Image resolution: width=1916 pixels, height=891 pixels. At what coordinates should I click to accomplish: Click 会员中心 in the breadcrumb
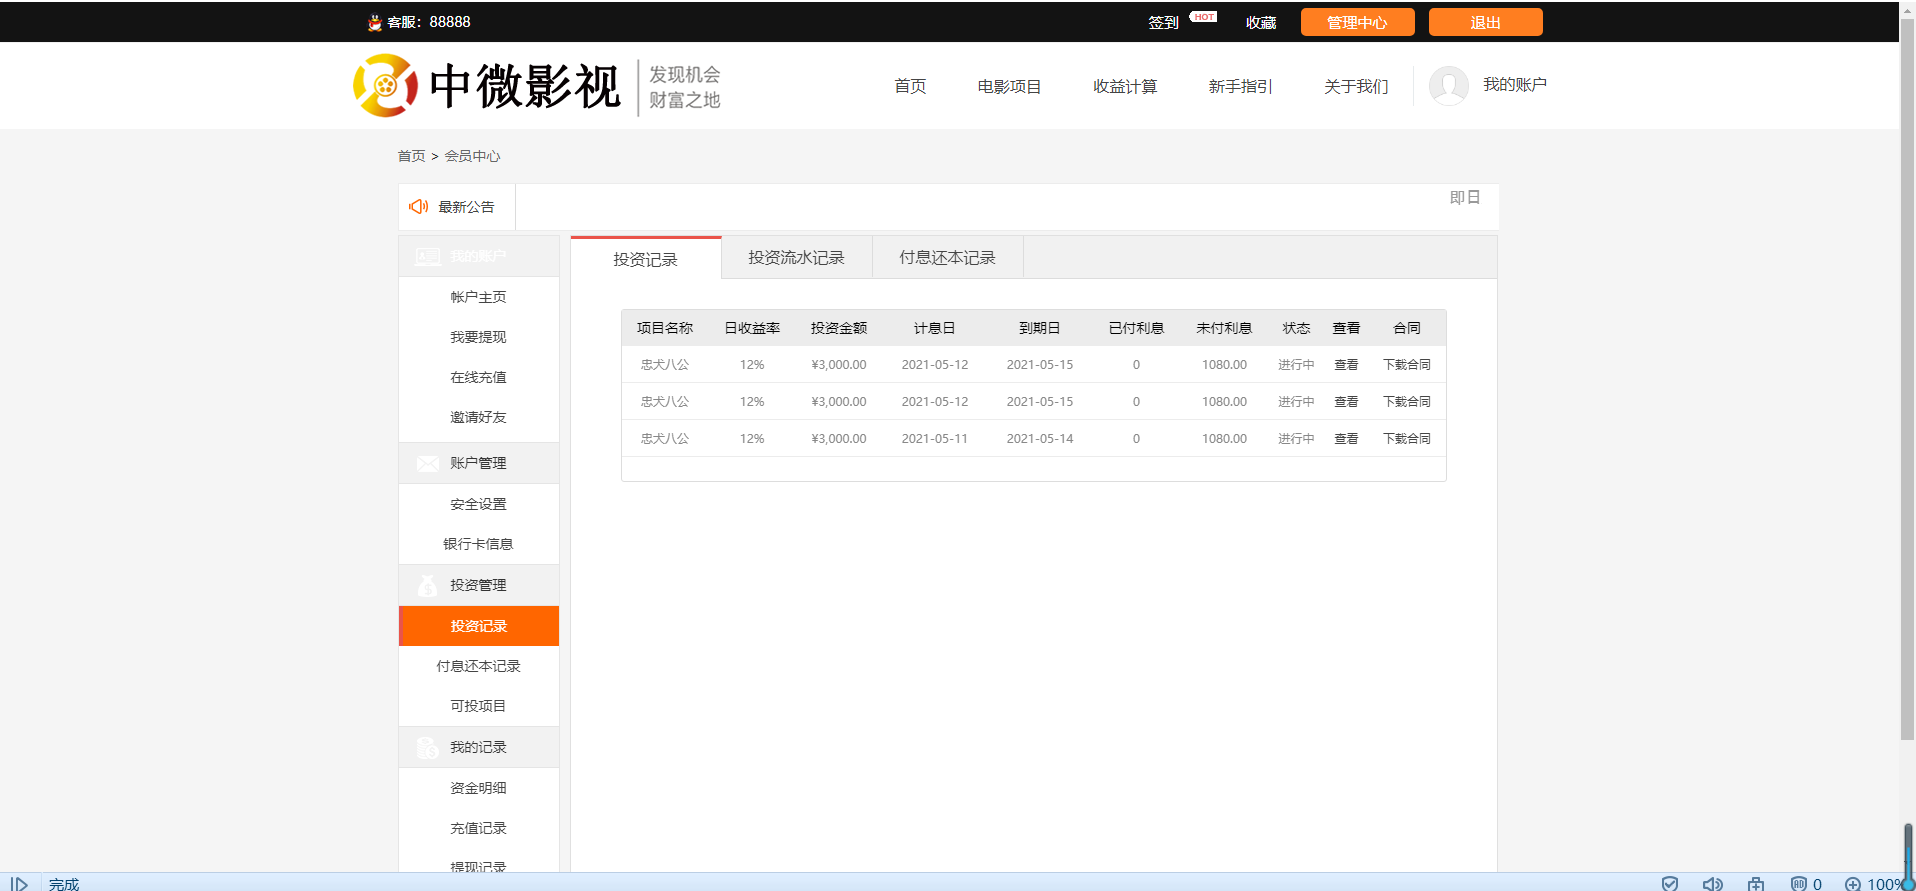point(473,156)
